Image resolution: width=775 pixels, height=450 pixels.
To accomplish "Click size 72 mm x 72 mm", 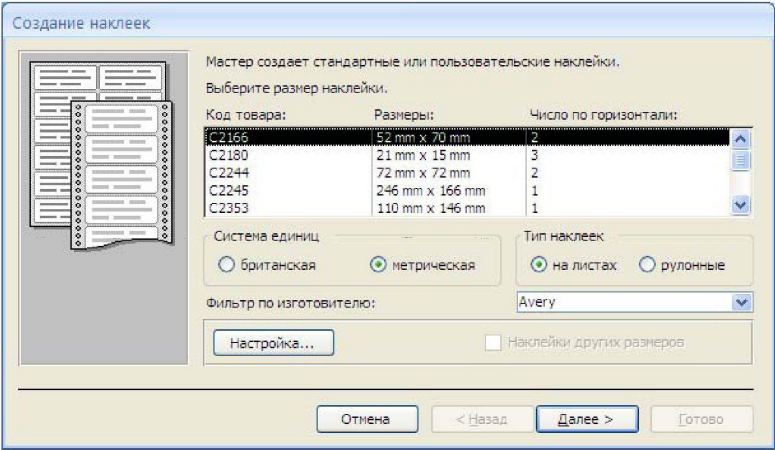I will pos(423,173).
